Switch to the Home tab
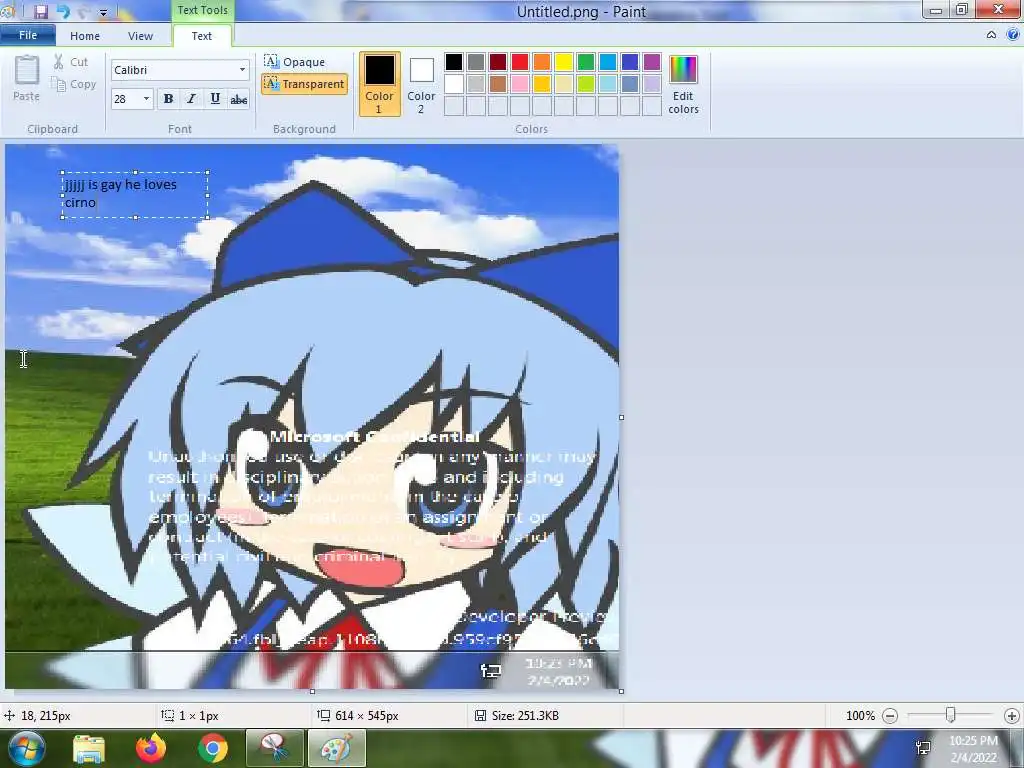 click(x=85, y=36)
